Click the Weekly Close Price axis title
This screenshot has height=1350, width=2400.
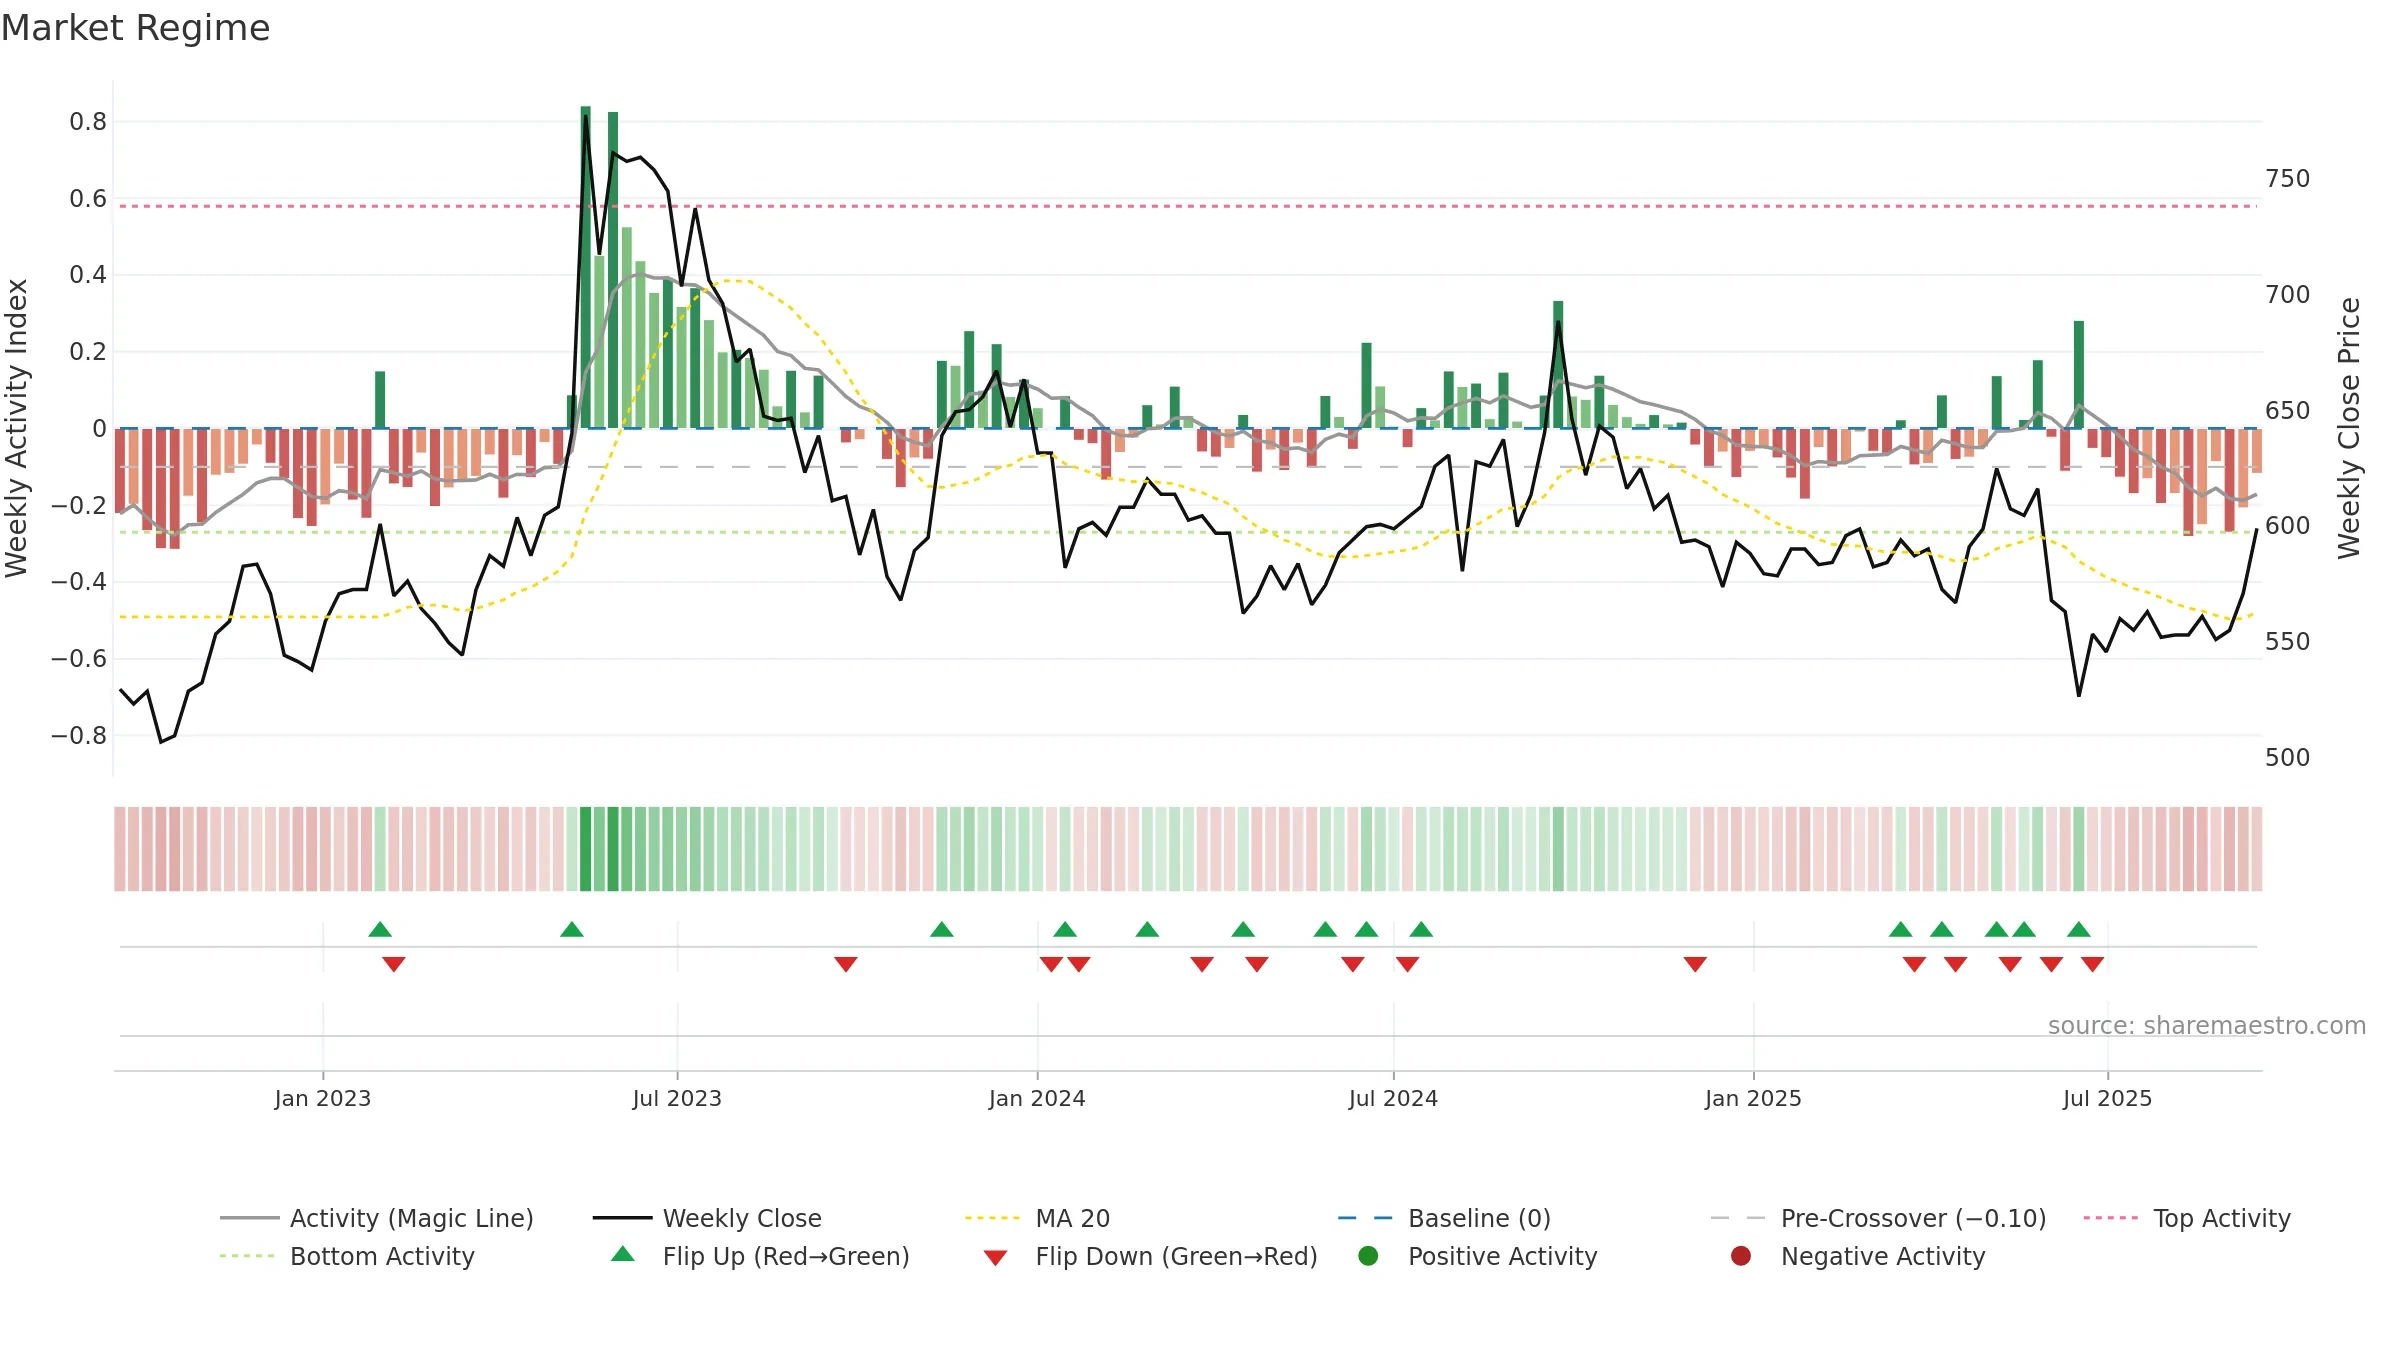click(x=2349, y=428)
